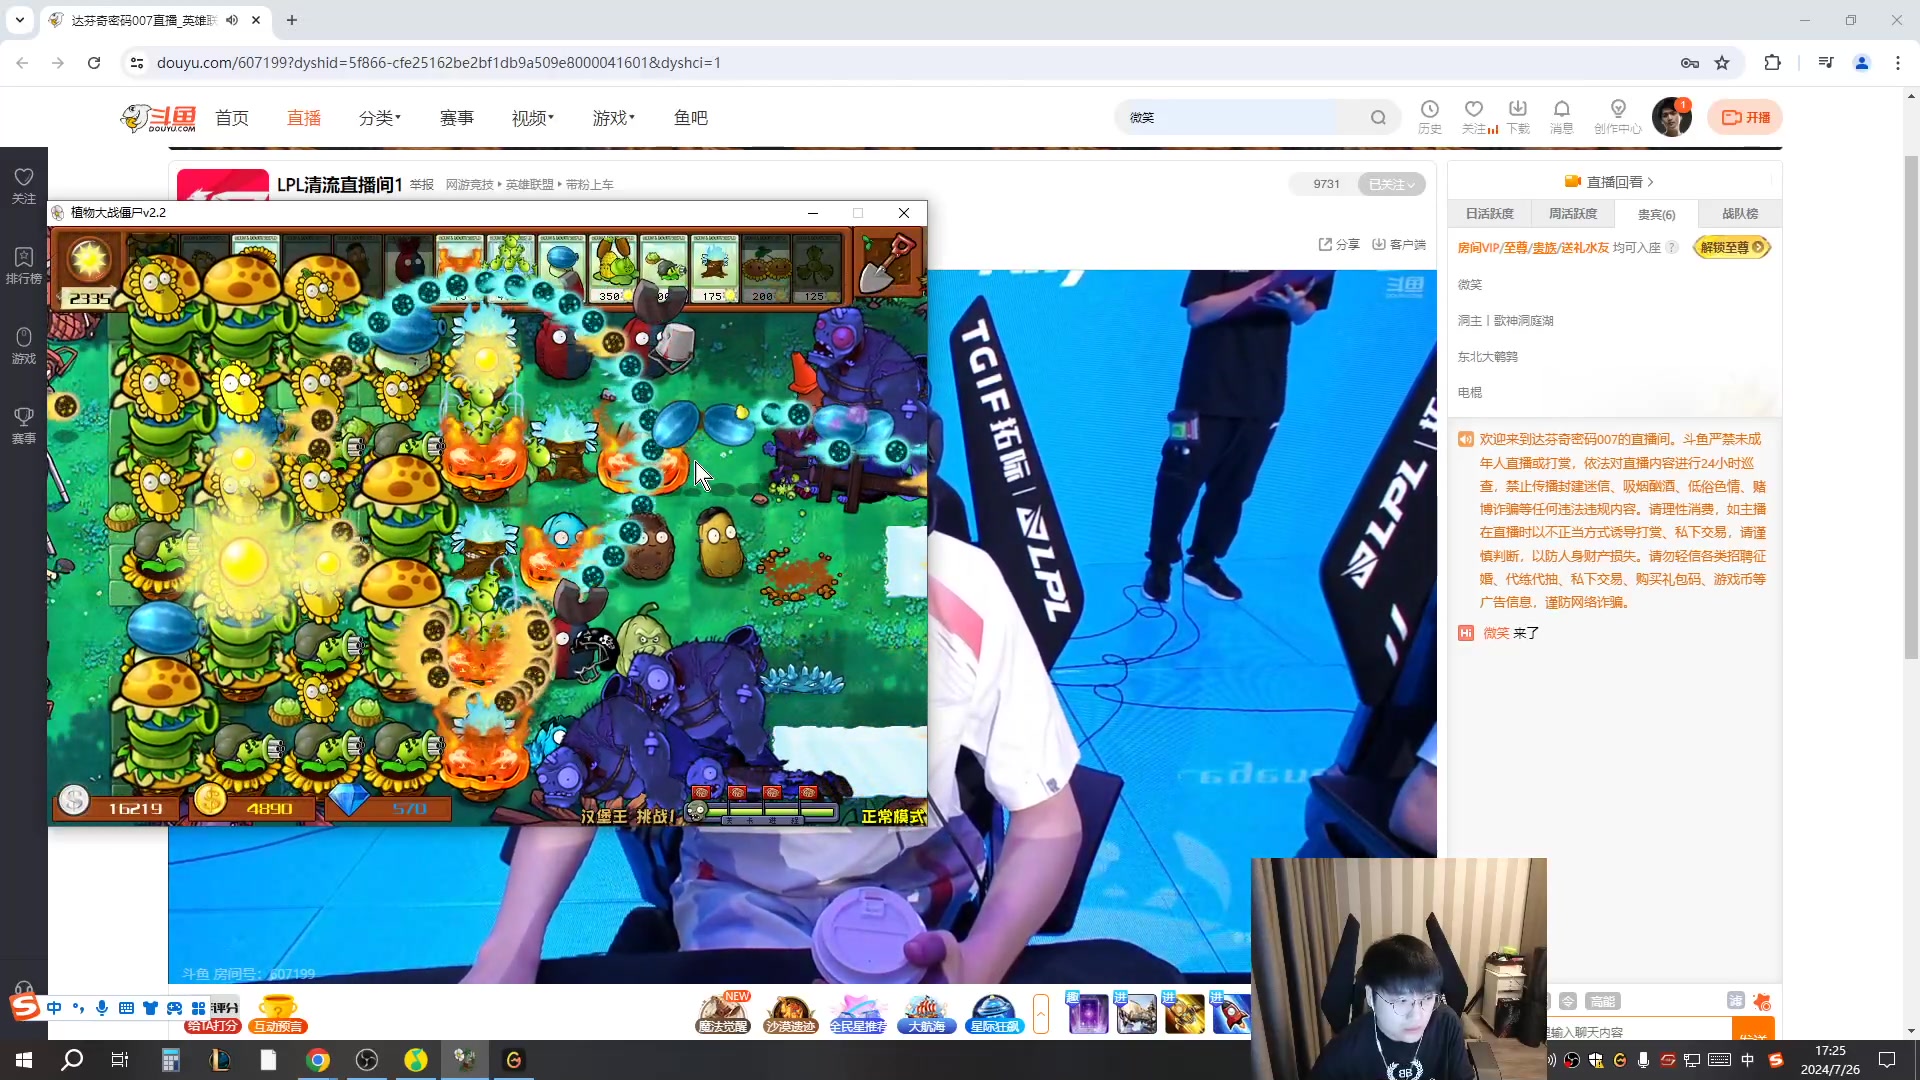Expand the 游戏 dropdown in top nav
Viewport: 1920px width, 1080px height.
pyautogui.click(x=614, y=118)
